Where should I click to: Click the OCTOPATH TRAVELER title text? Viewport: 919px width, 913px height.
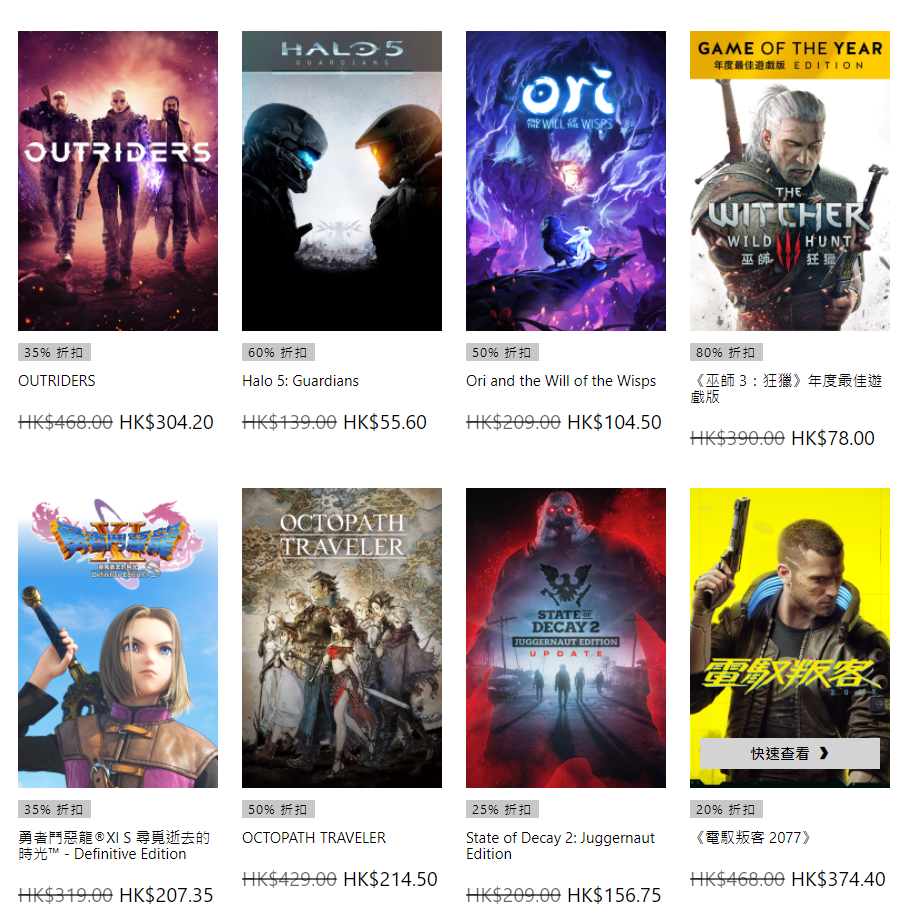coord(314,838)
